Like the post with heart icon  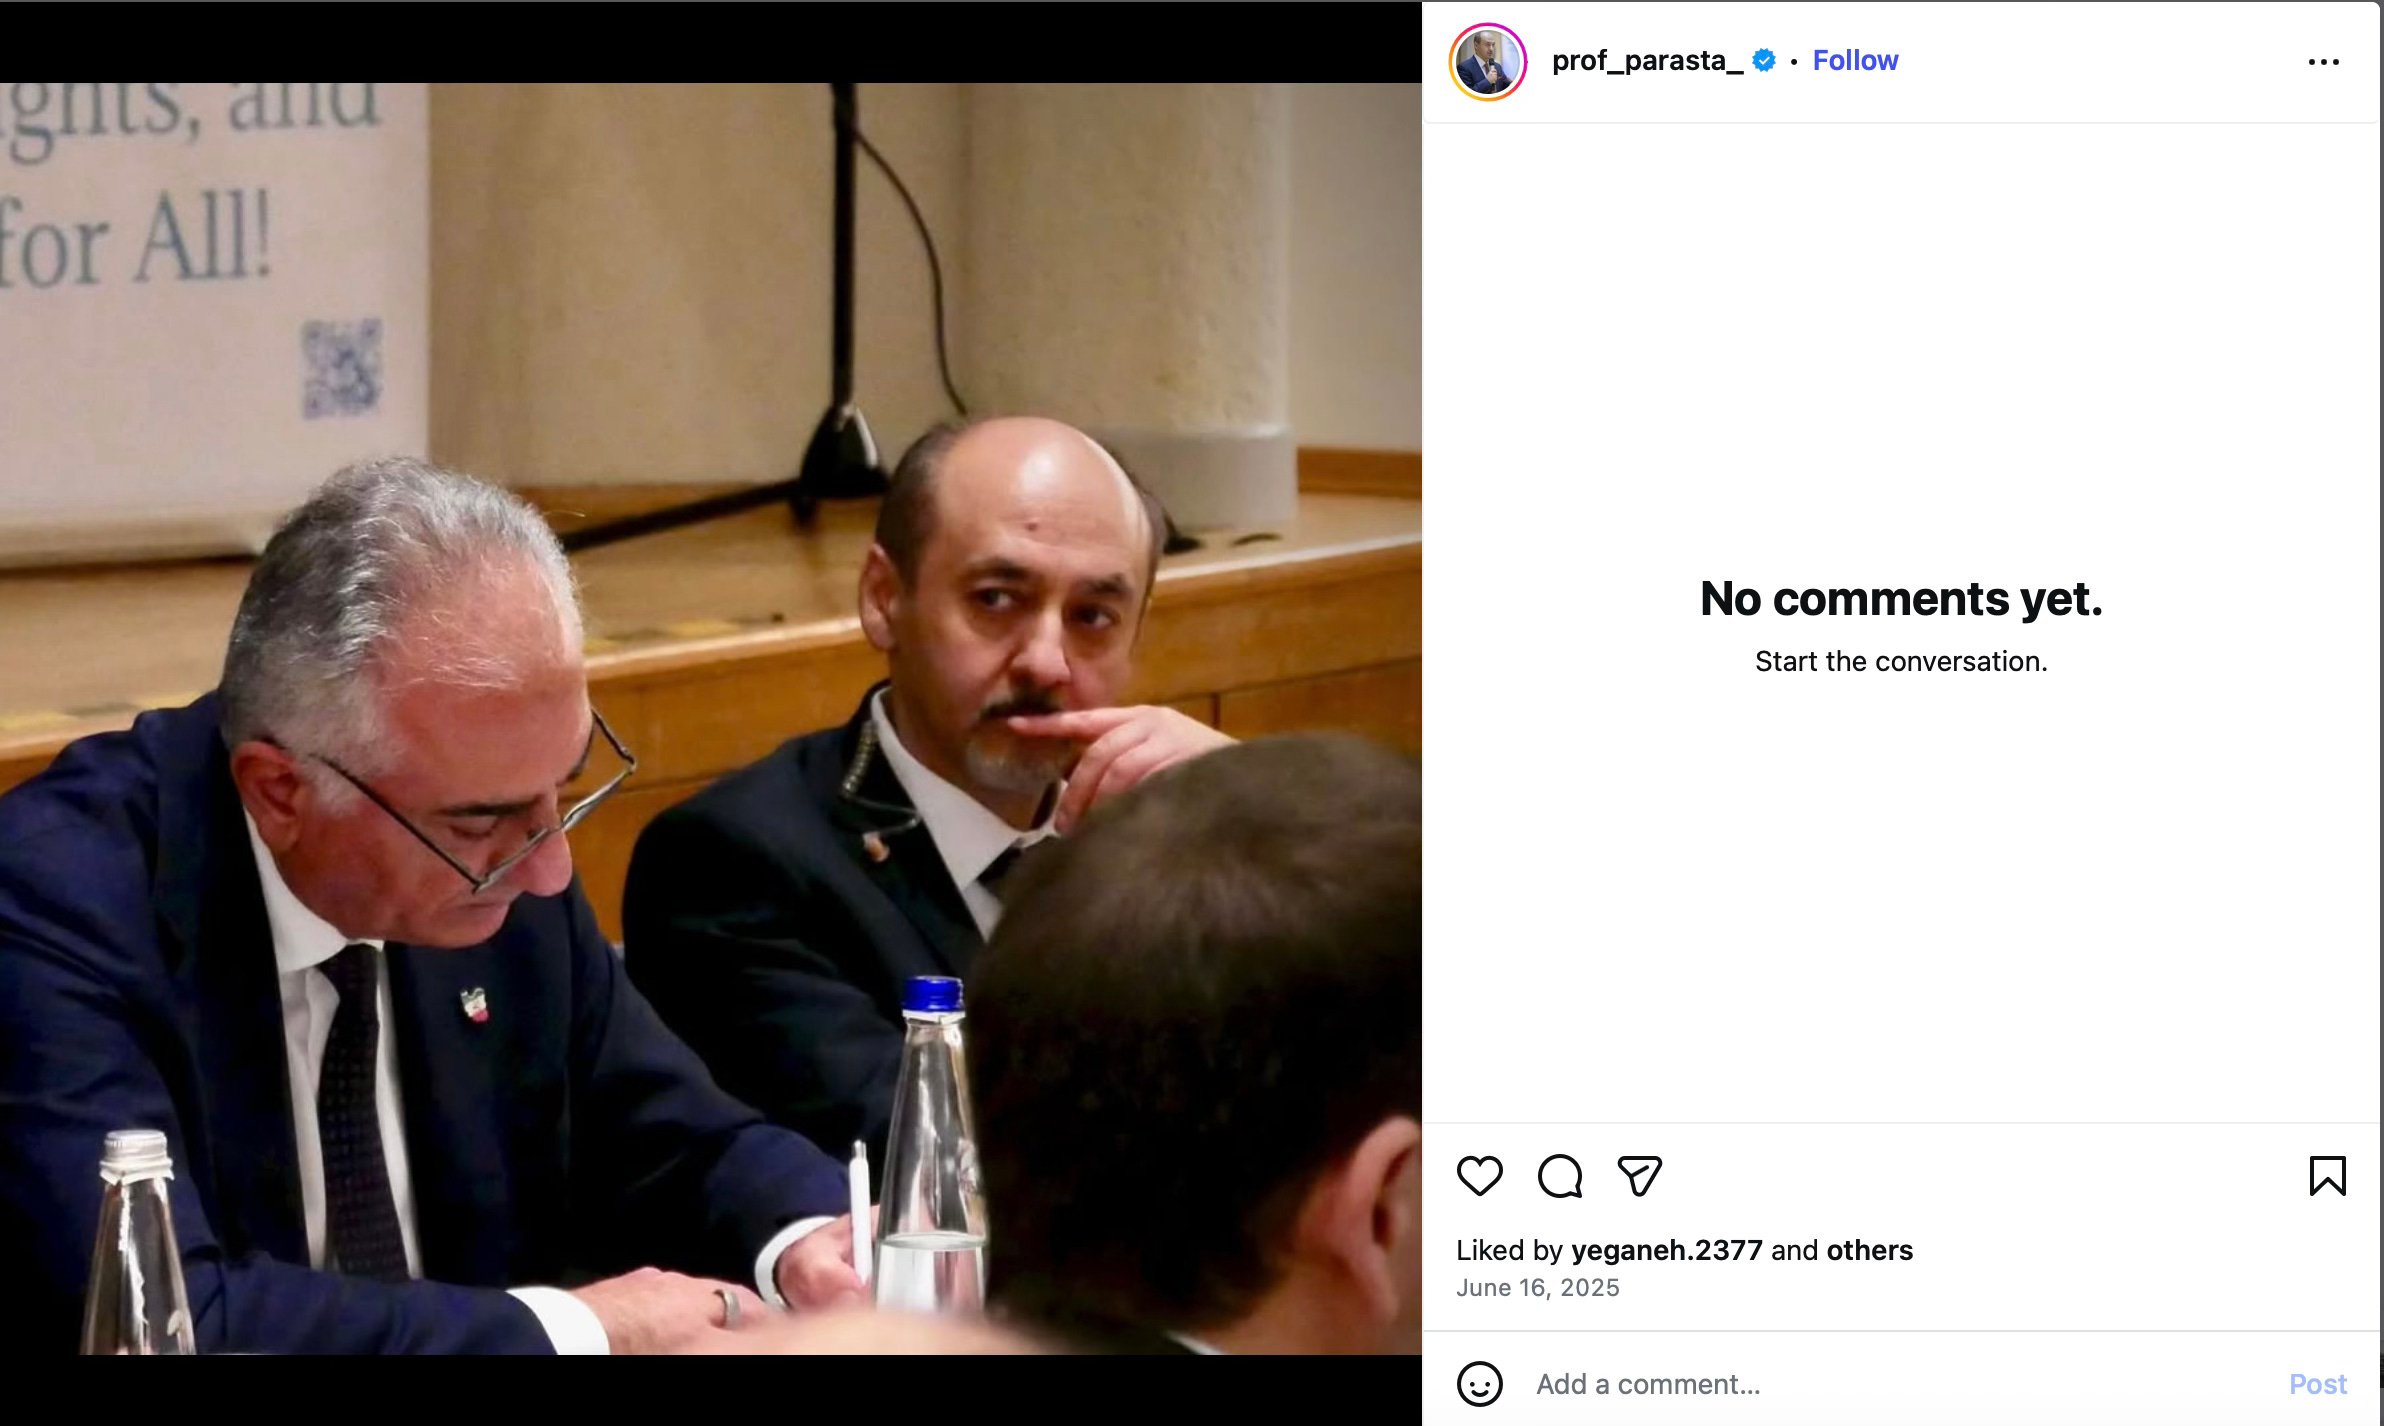[1480, 1176]
